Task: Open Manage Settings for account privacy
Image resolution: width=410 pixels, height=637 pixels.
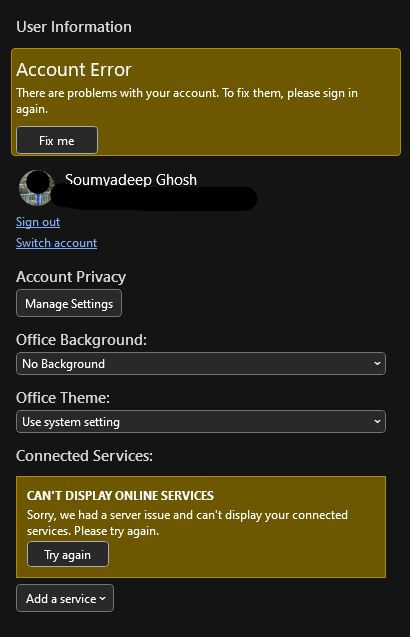Action: [69, 303]
